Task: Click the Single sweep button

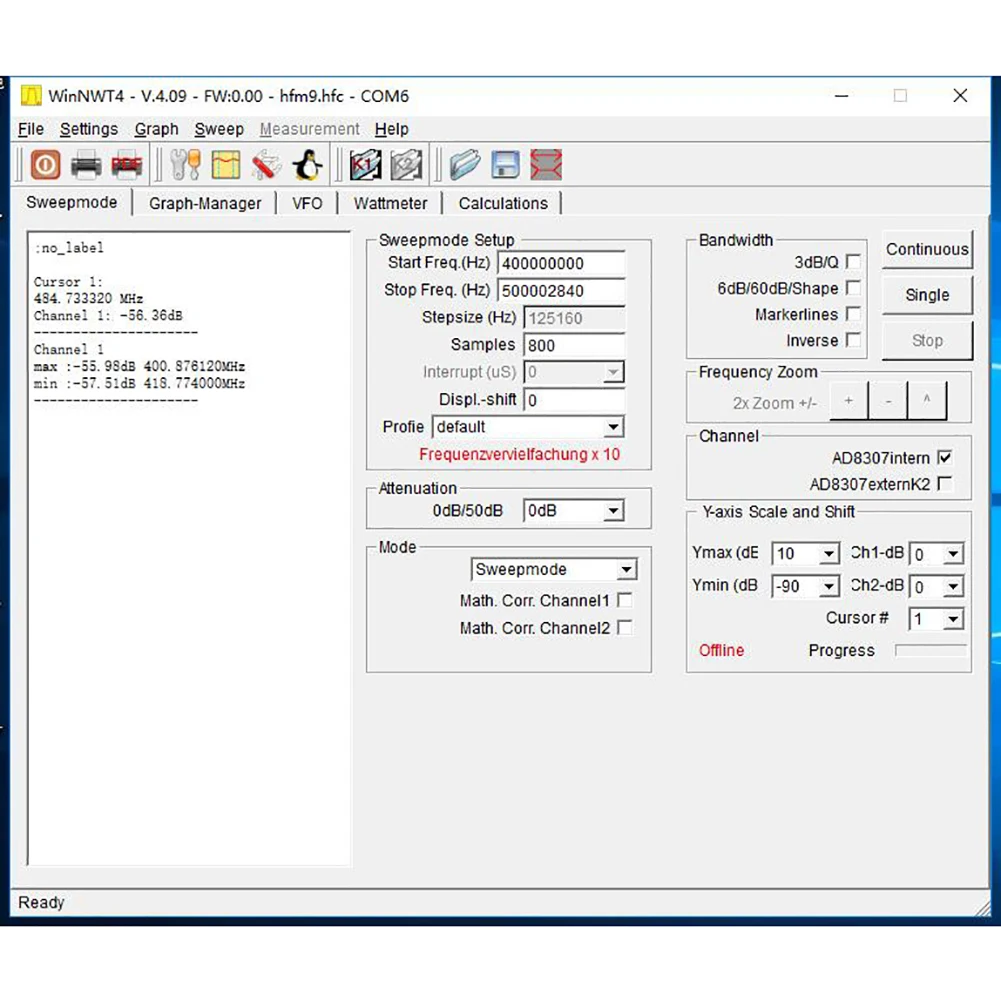Action: click(x=927, y=295)
